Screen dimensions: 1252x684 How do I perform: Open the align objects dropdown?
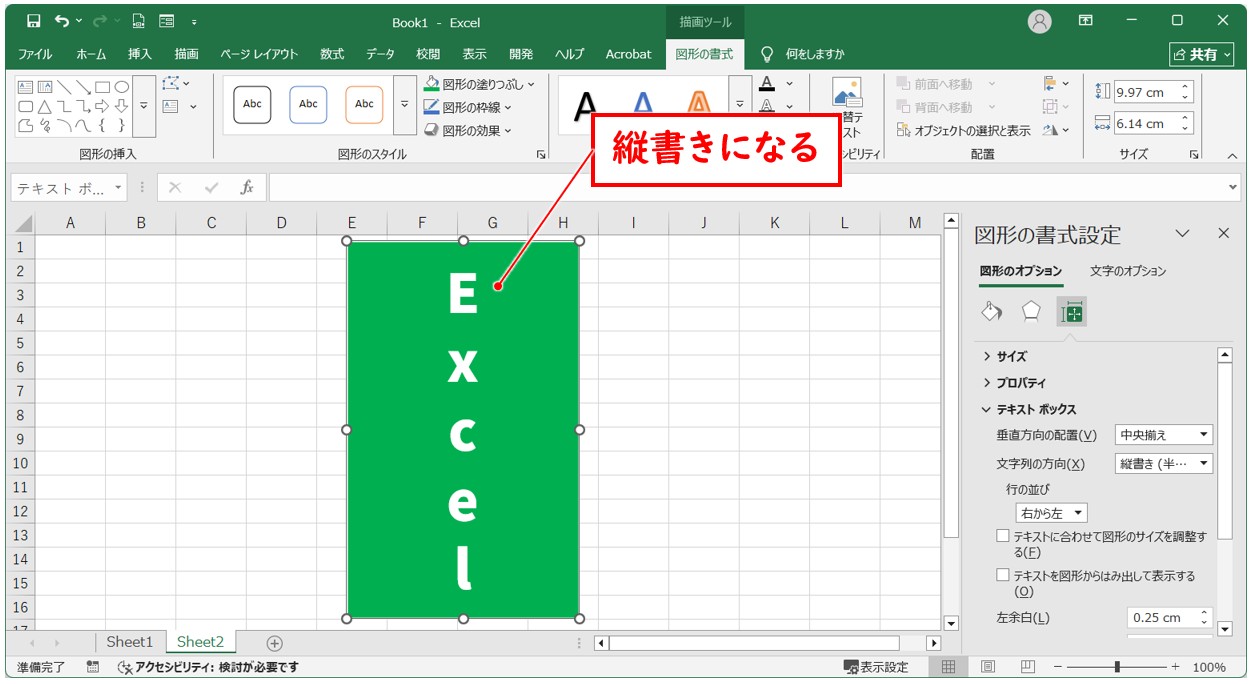[1056, 83]
